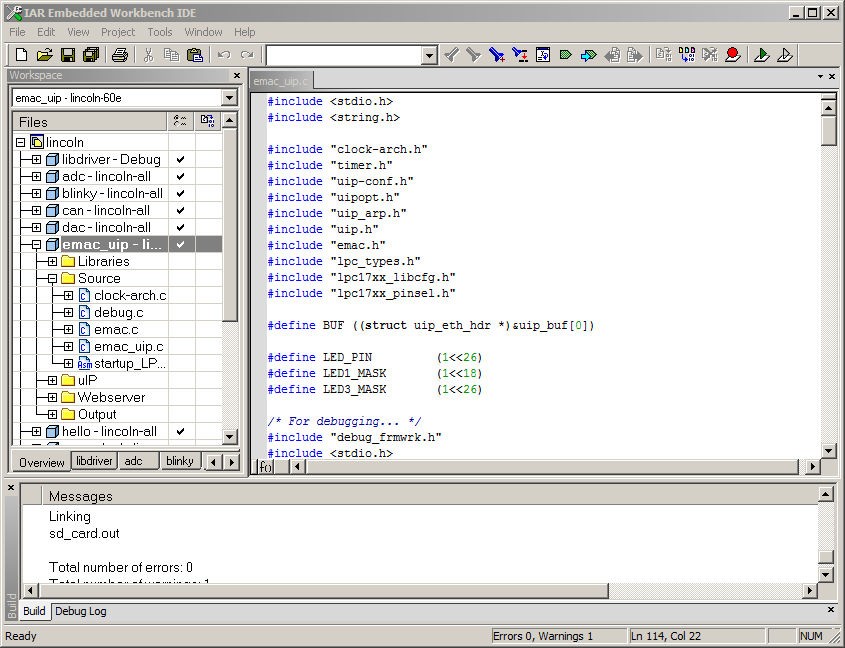Click the New document toolbar icon
Screen dimensions: 845x648
20,55
